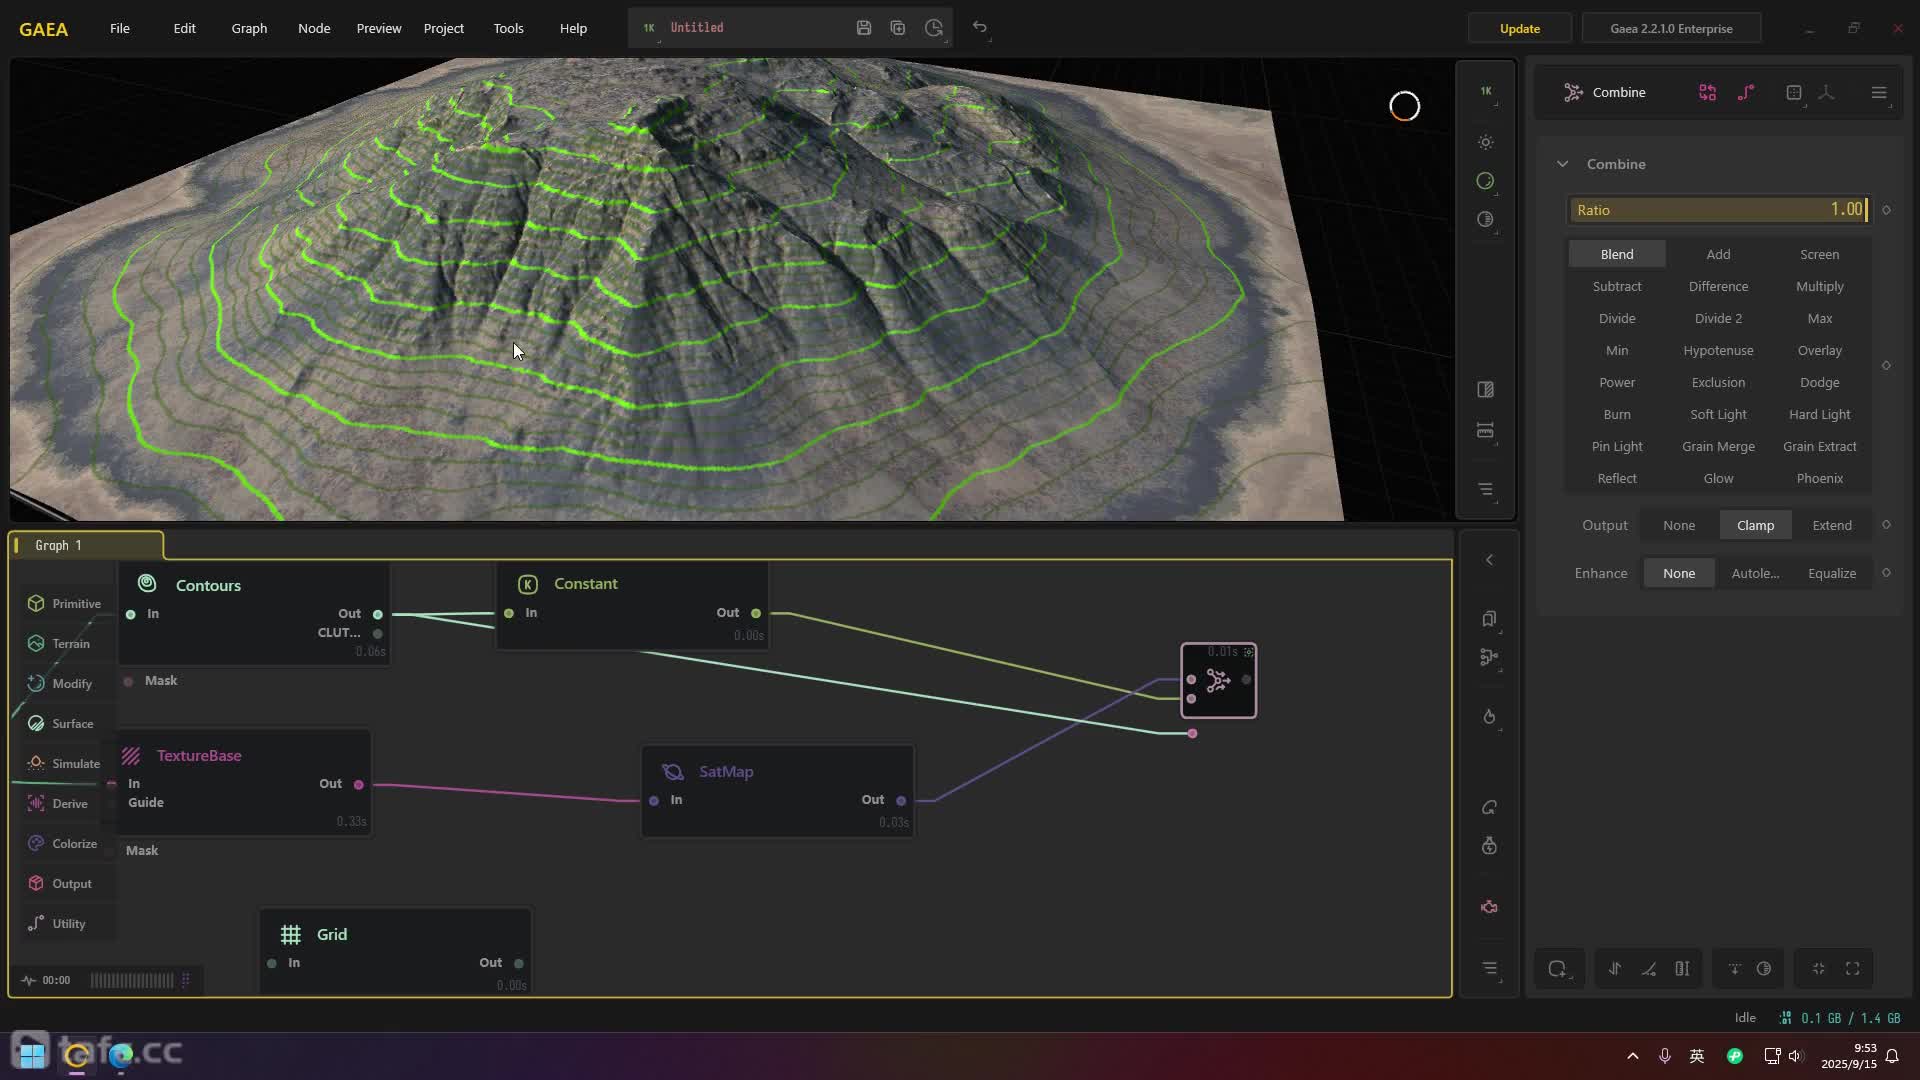
Task: Switch to the Graph 1 tab
Action: click(58, 545)
